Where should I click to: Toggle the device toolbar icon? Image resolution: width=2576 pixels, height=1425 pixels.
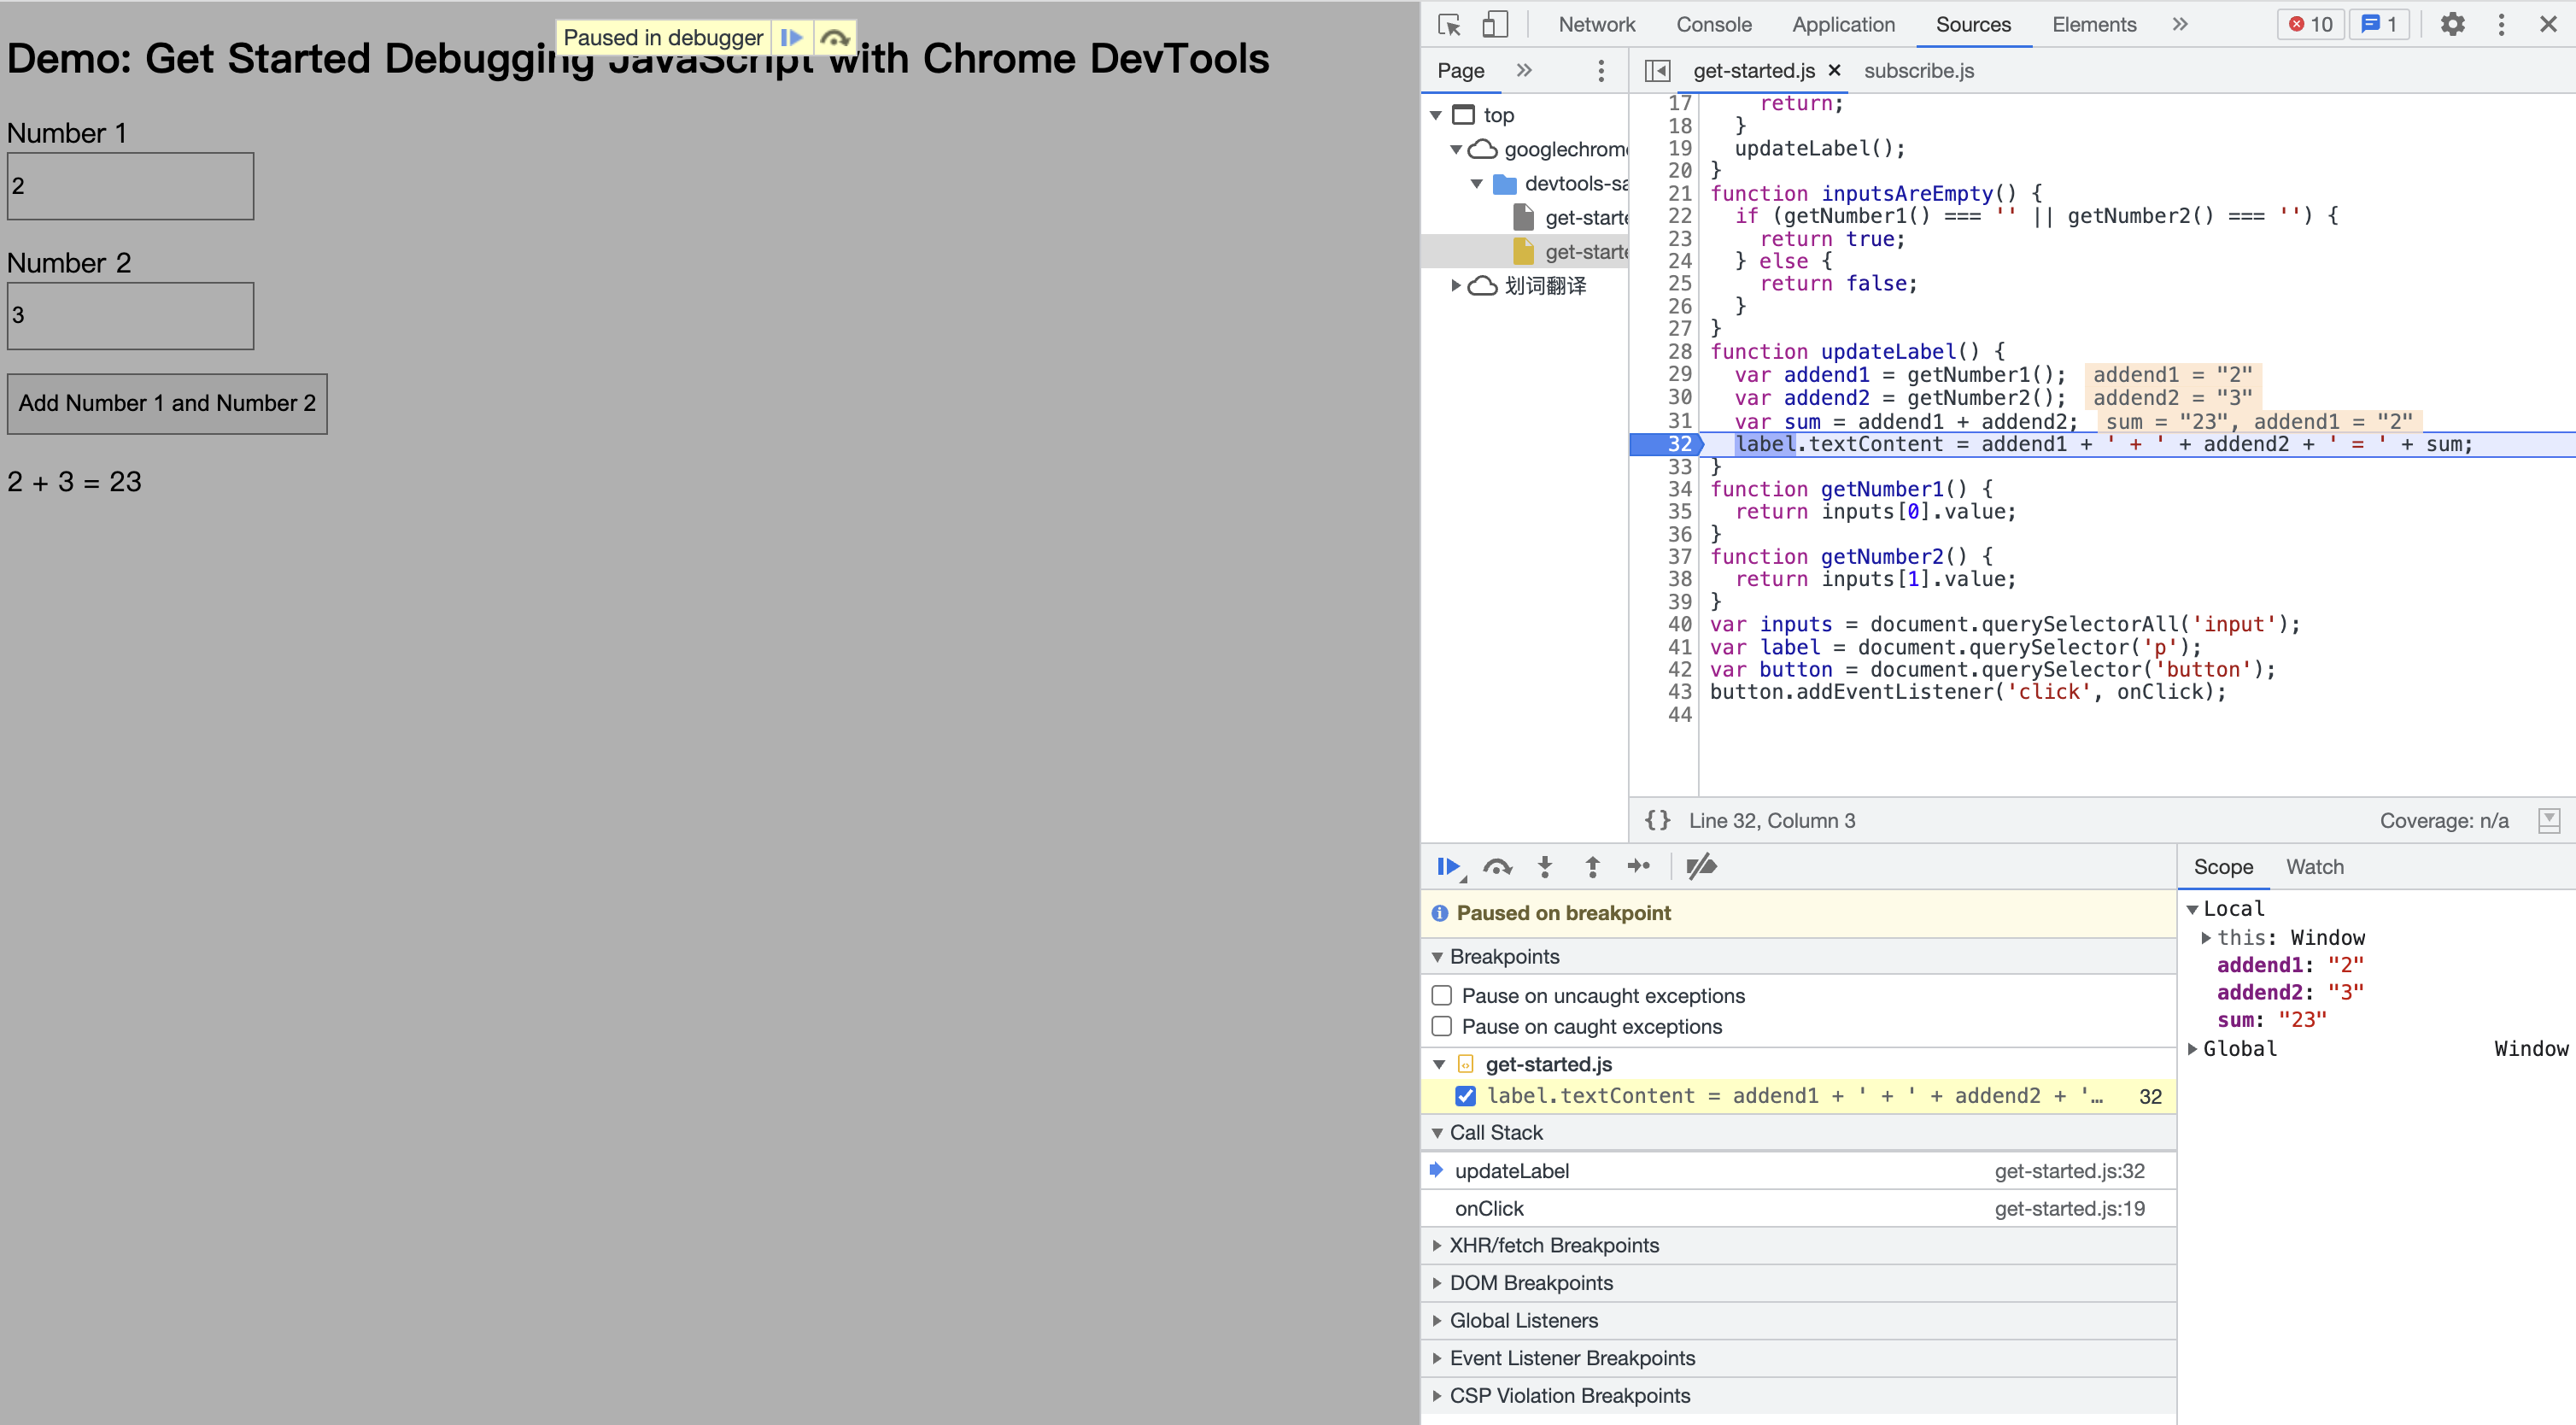click(x=1495, y=24)
